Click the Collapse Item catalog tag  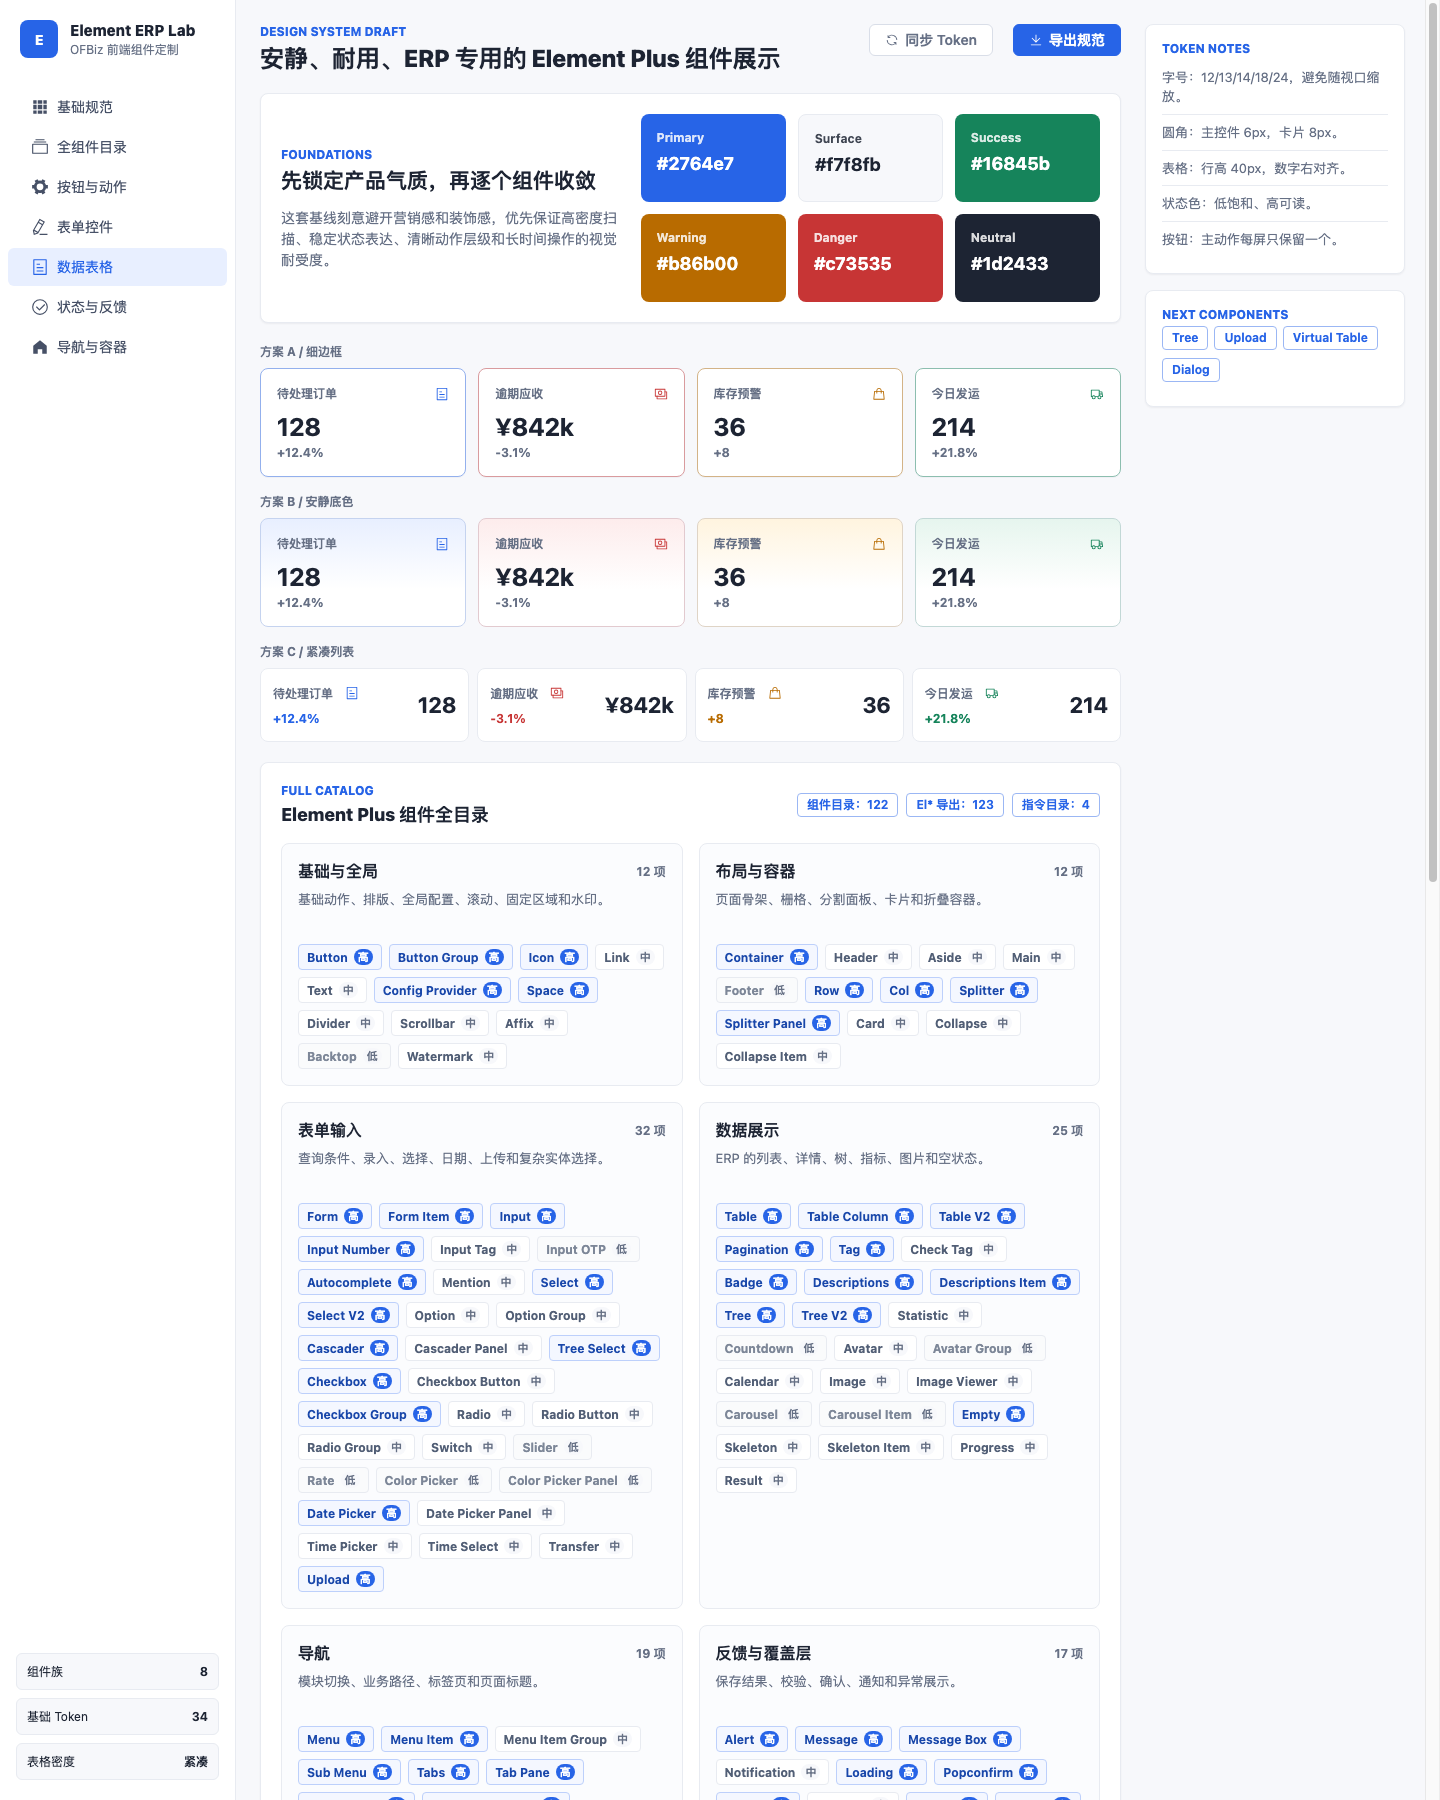tap(778, 1056)
